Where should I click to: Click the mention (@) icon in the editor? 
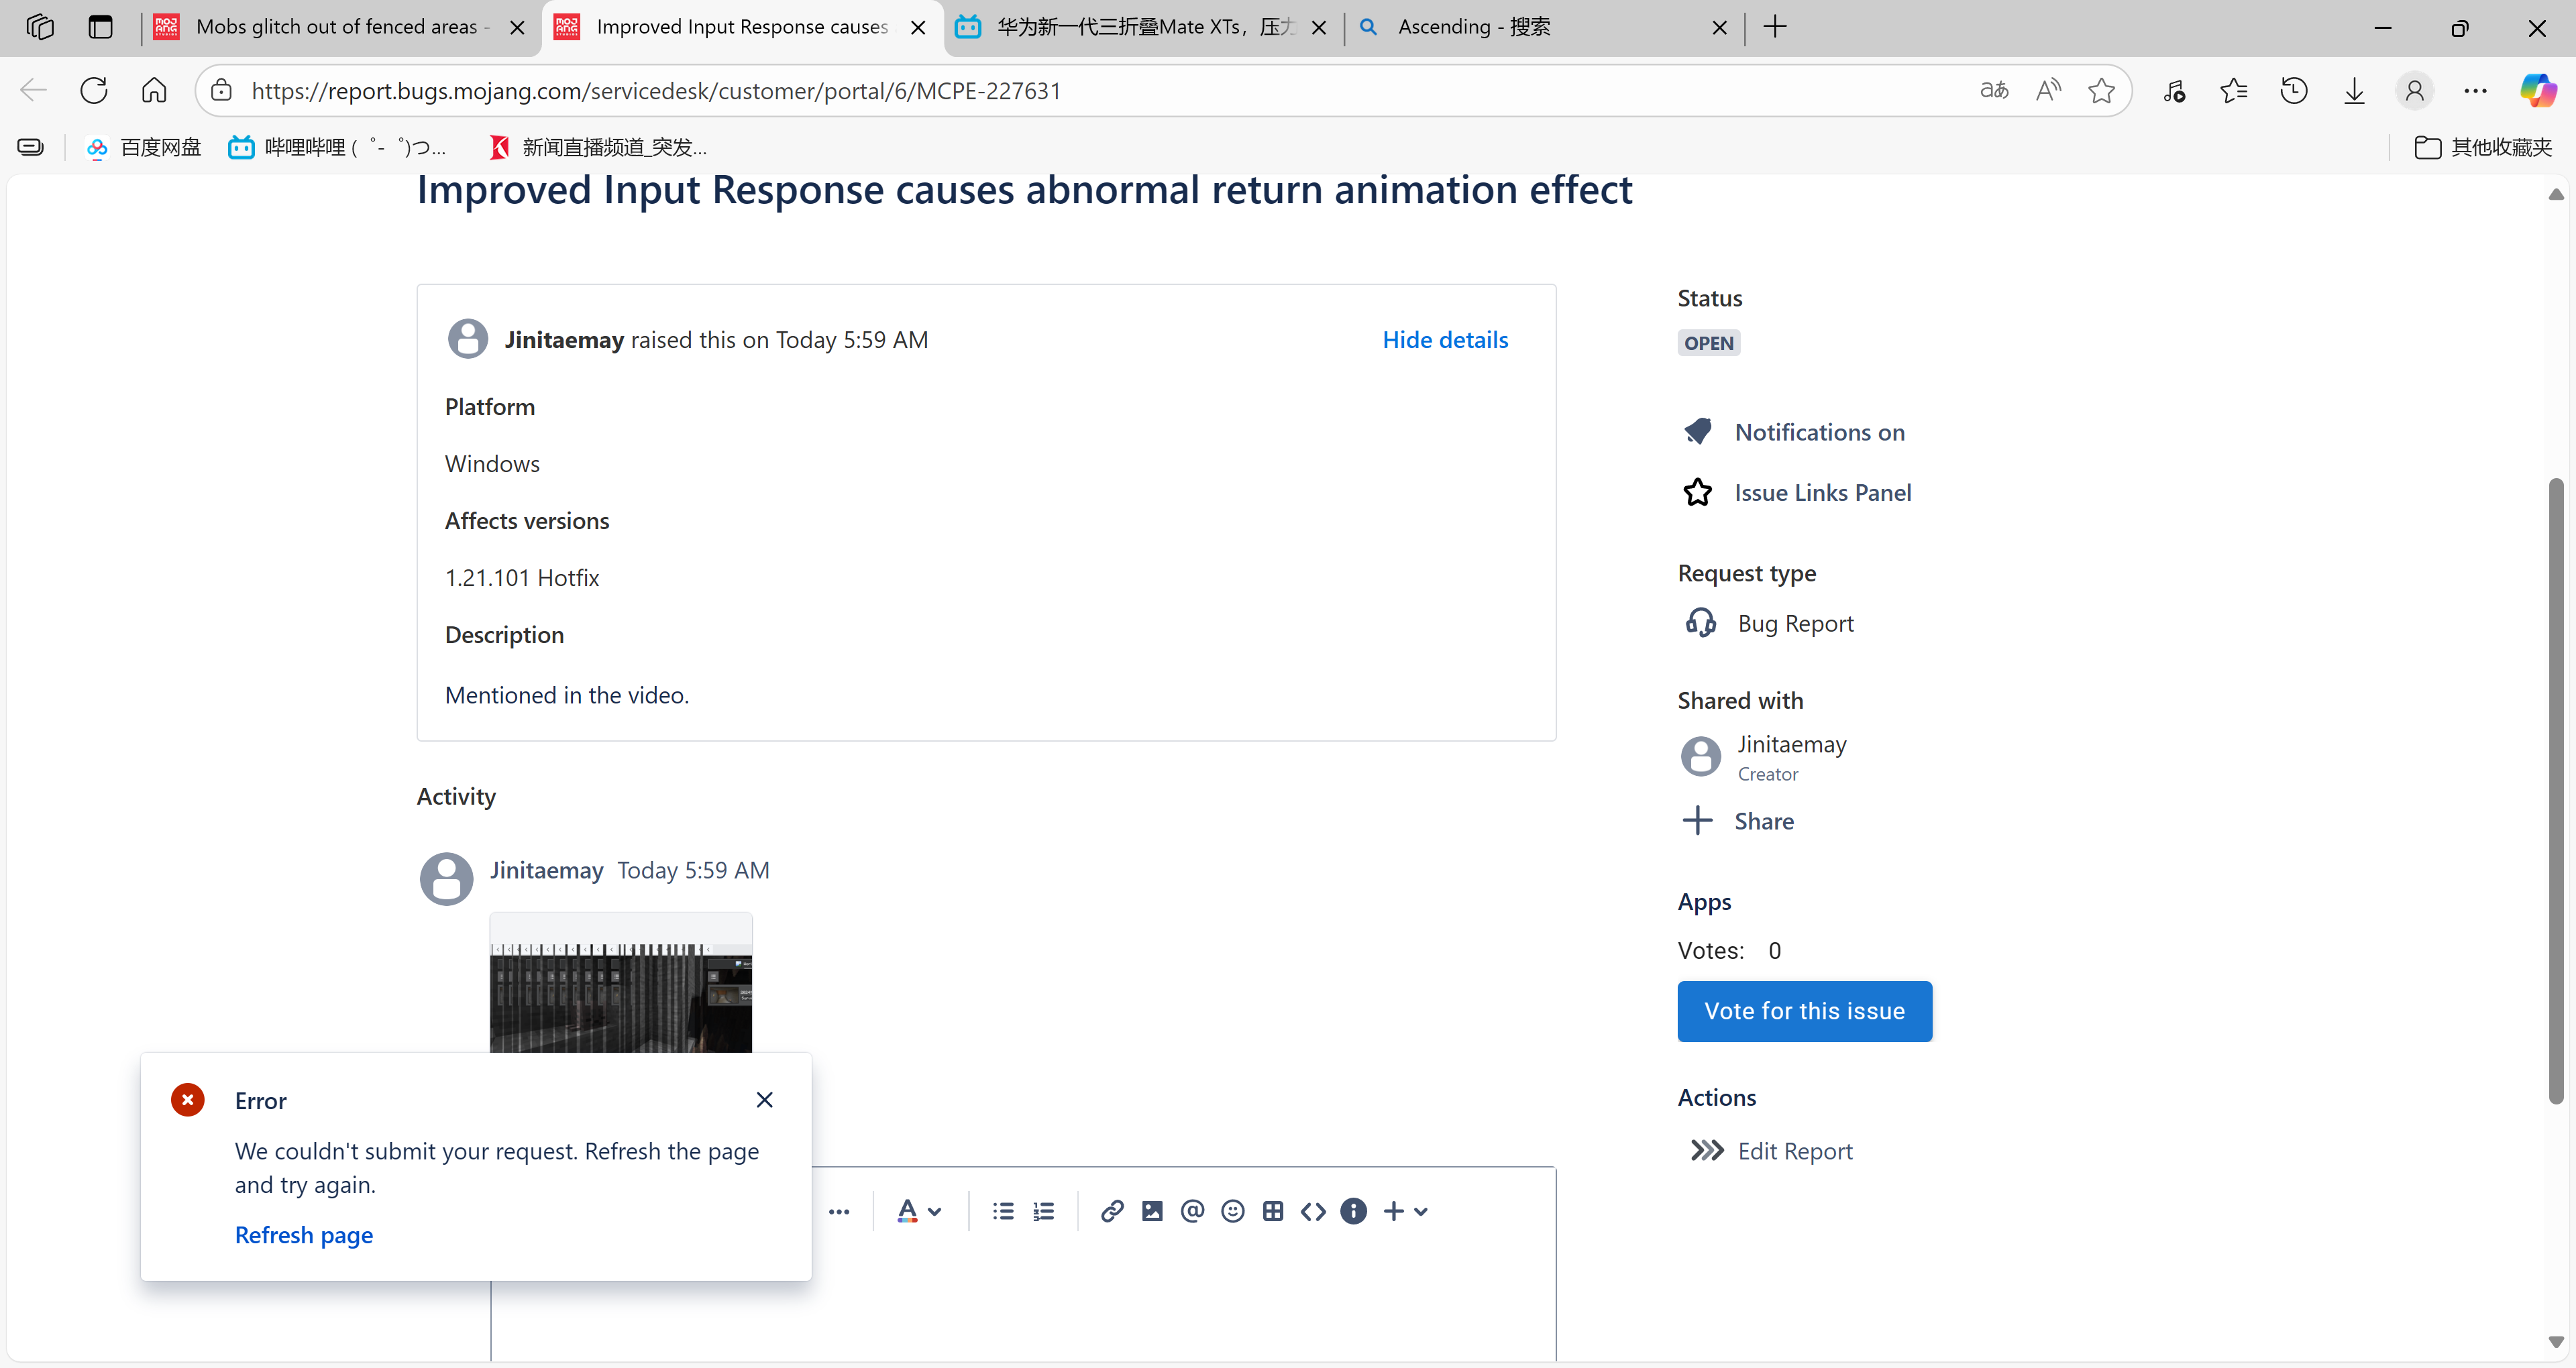click(1192, 1211)
